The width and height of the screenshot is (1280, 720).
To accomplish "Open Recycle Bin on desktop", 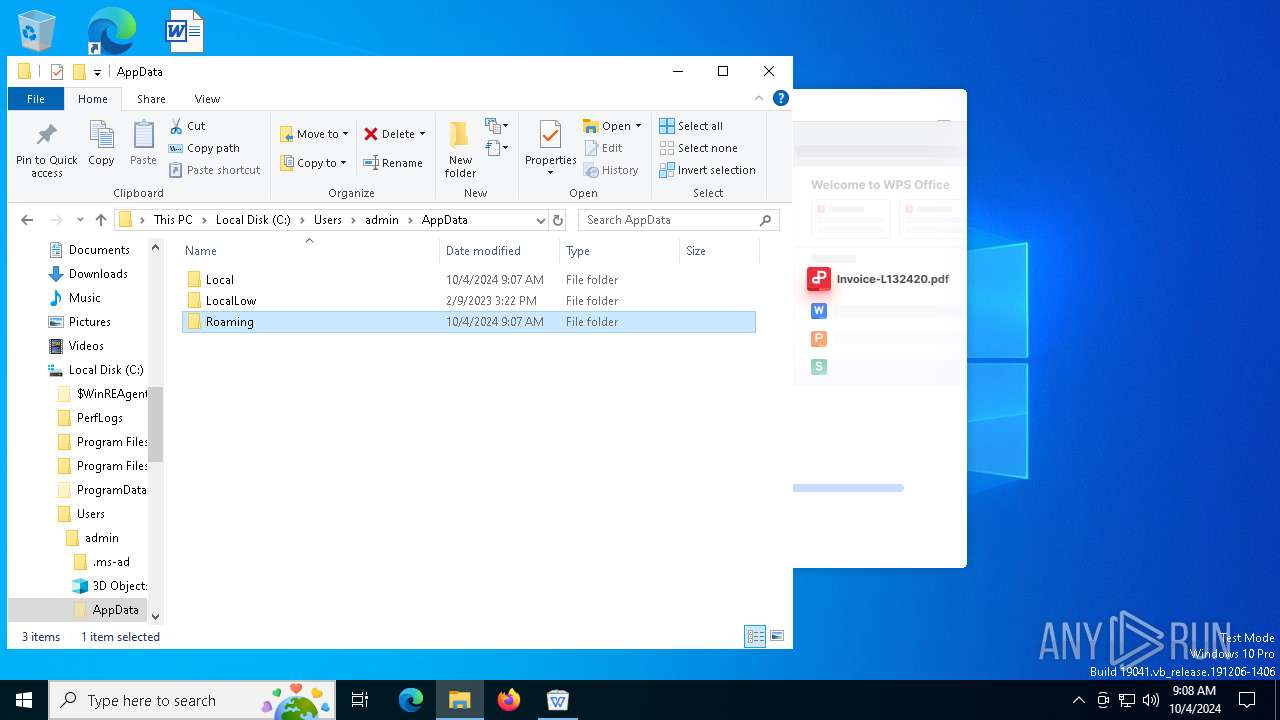I will pyautogui.click(x=37, y=31).
